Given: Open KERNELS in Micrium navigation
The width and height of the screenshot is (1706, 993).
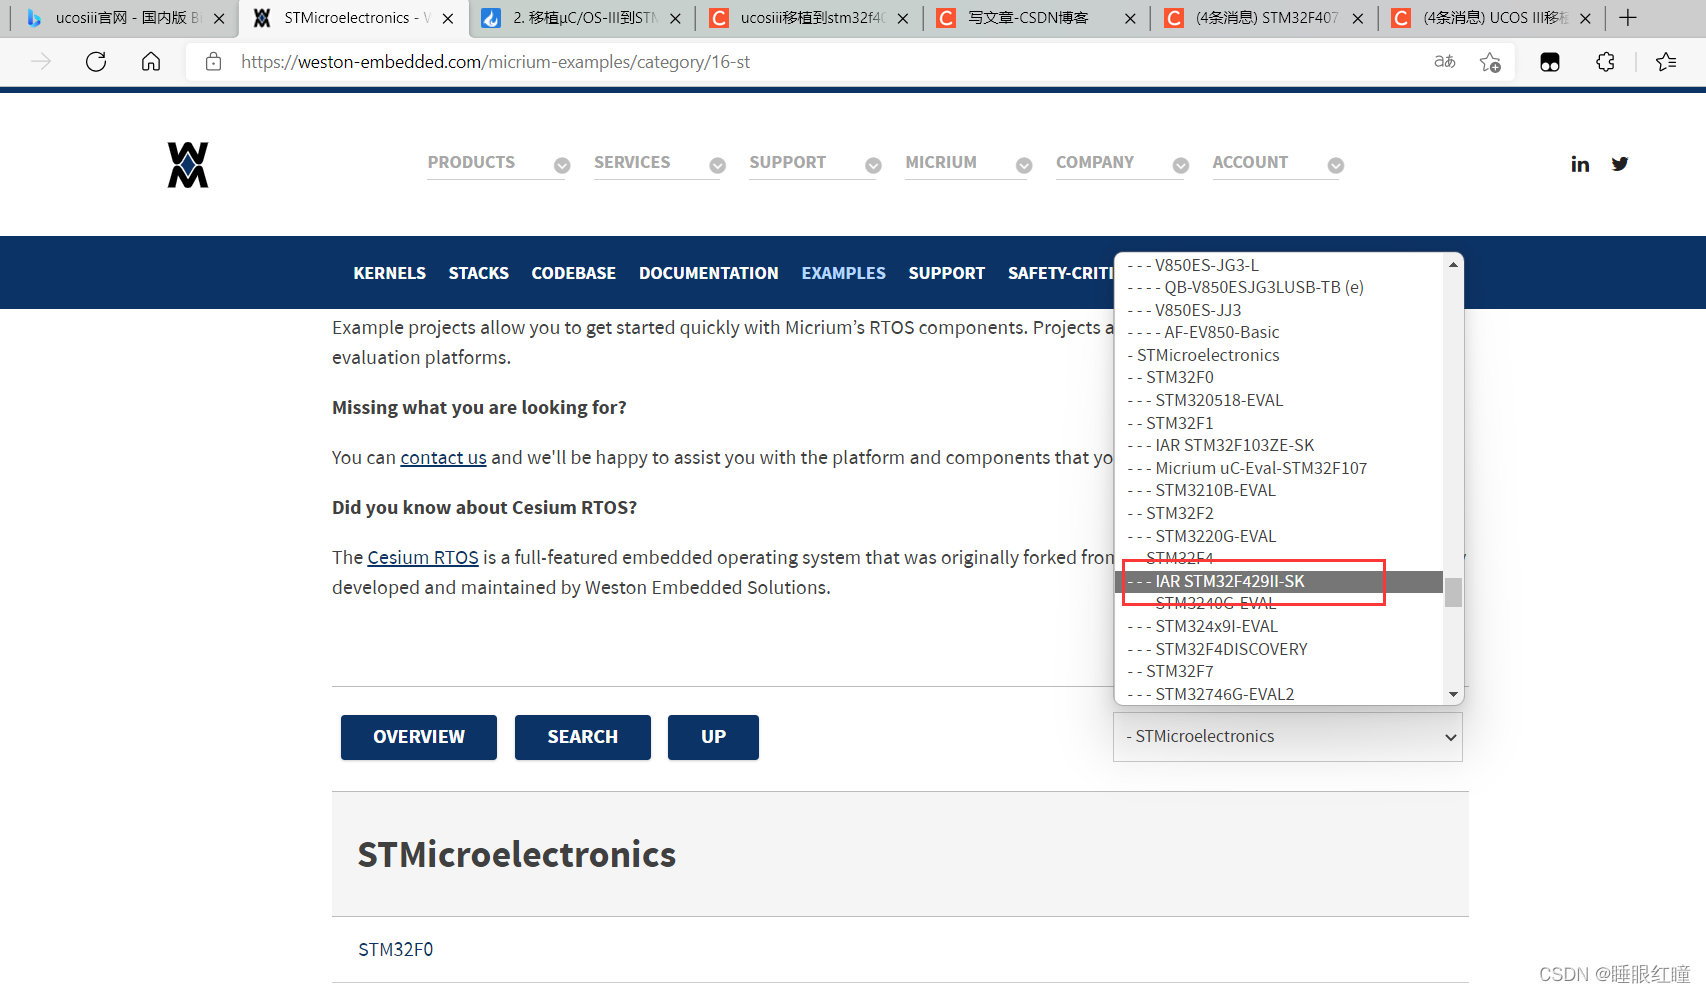Looking at the screenshot, I should (x=389, y=273).
